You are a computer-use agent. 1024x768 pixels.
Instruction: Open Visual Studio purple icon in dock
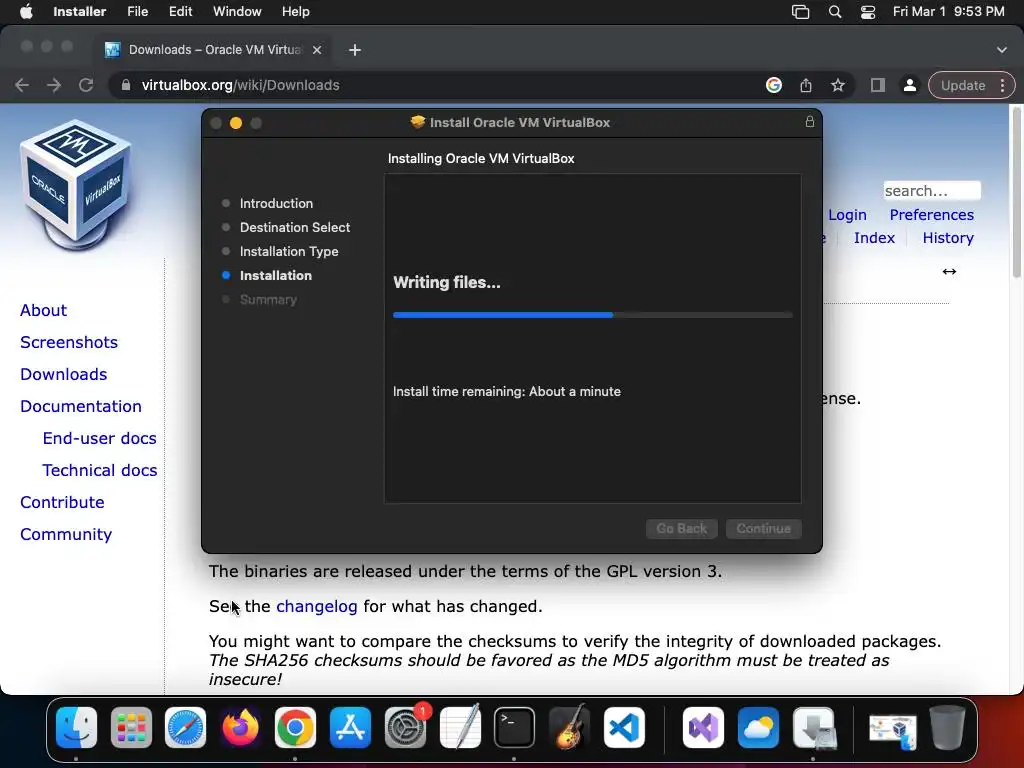(x=703, y=727)
